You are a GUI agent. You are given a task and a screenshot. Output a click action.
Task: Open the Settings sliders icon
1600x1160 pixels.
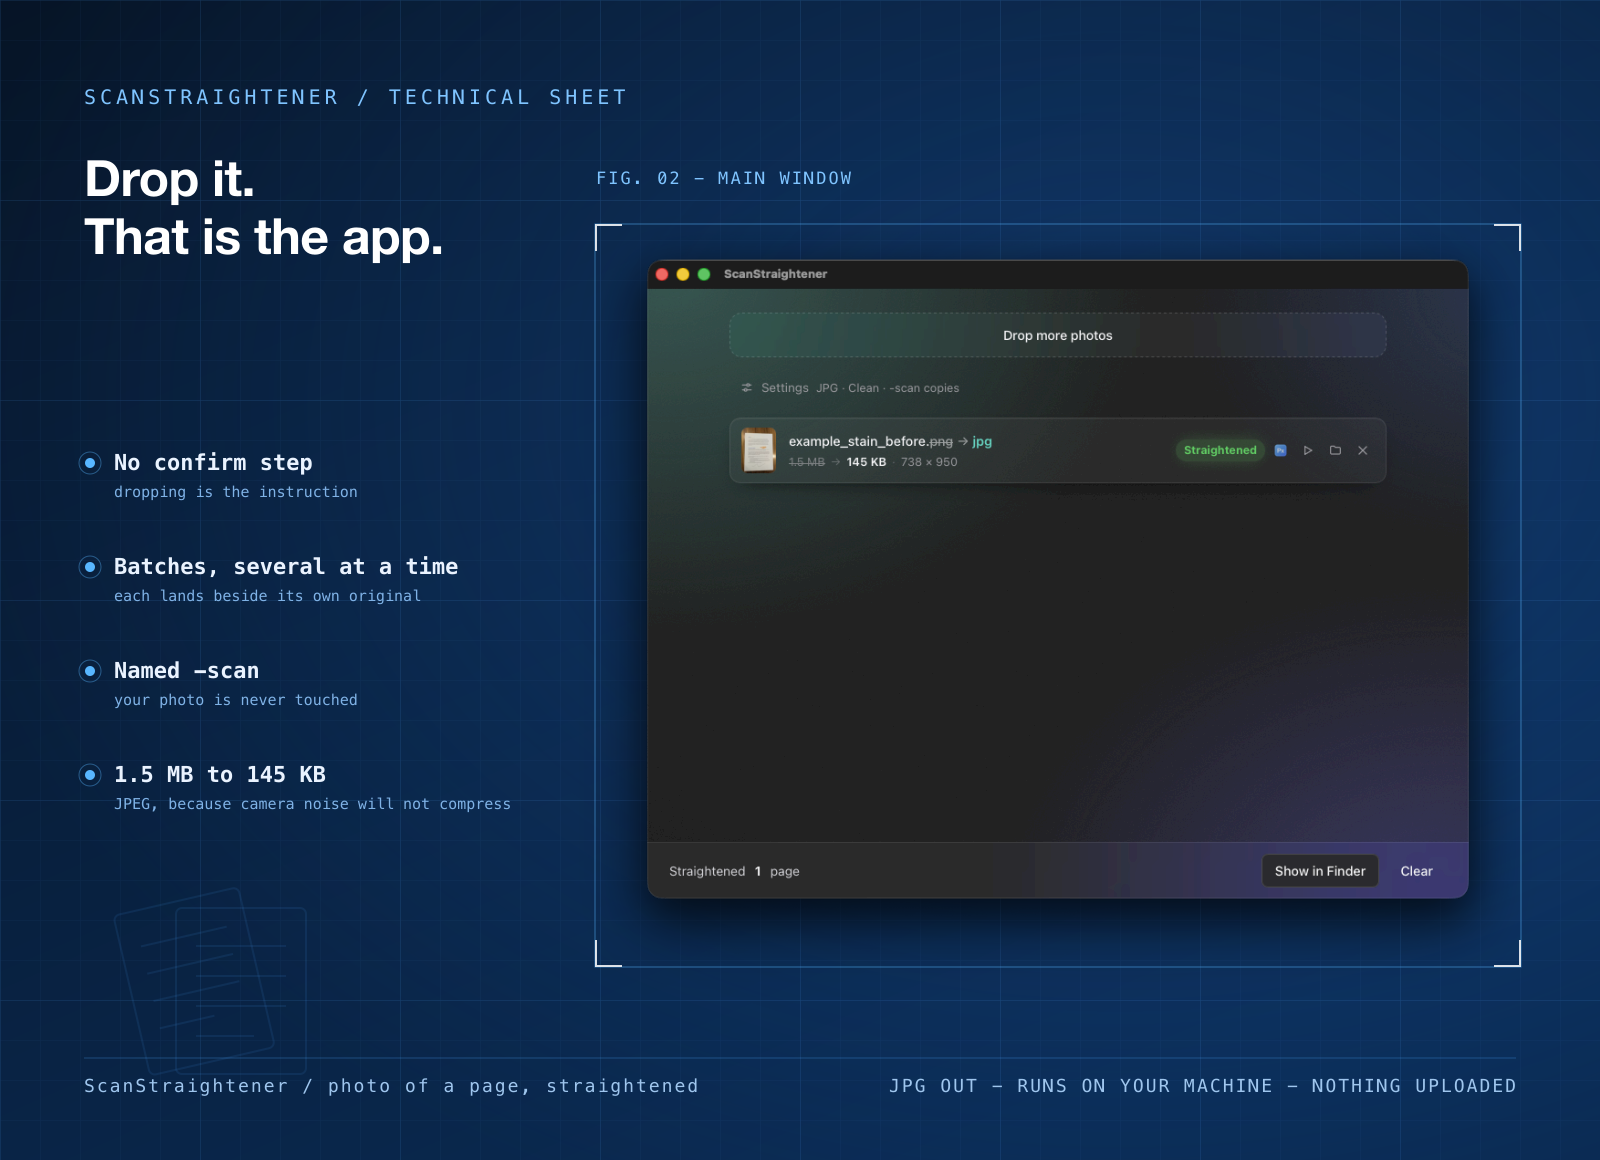pos(747,388)
